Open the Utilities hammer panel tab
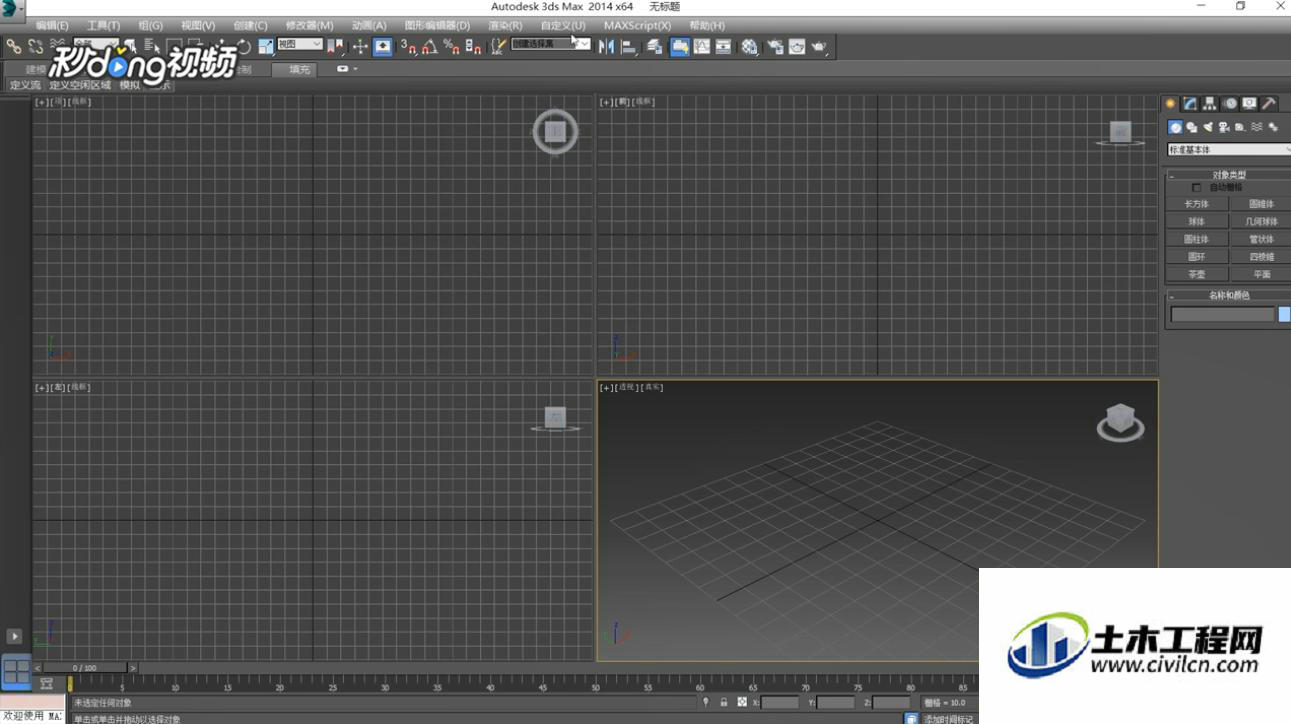The height and width of the screenshot is (724, 1291). [1268, 103]
